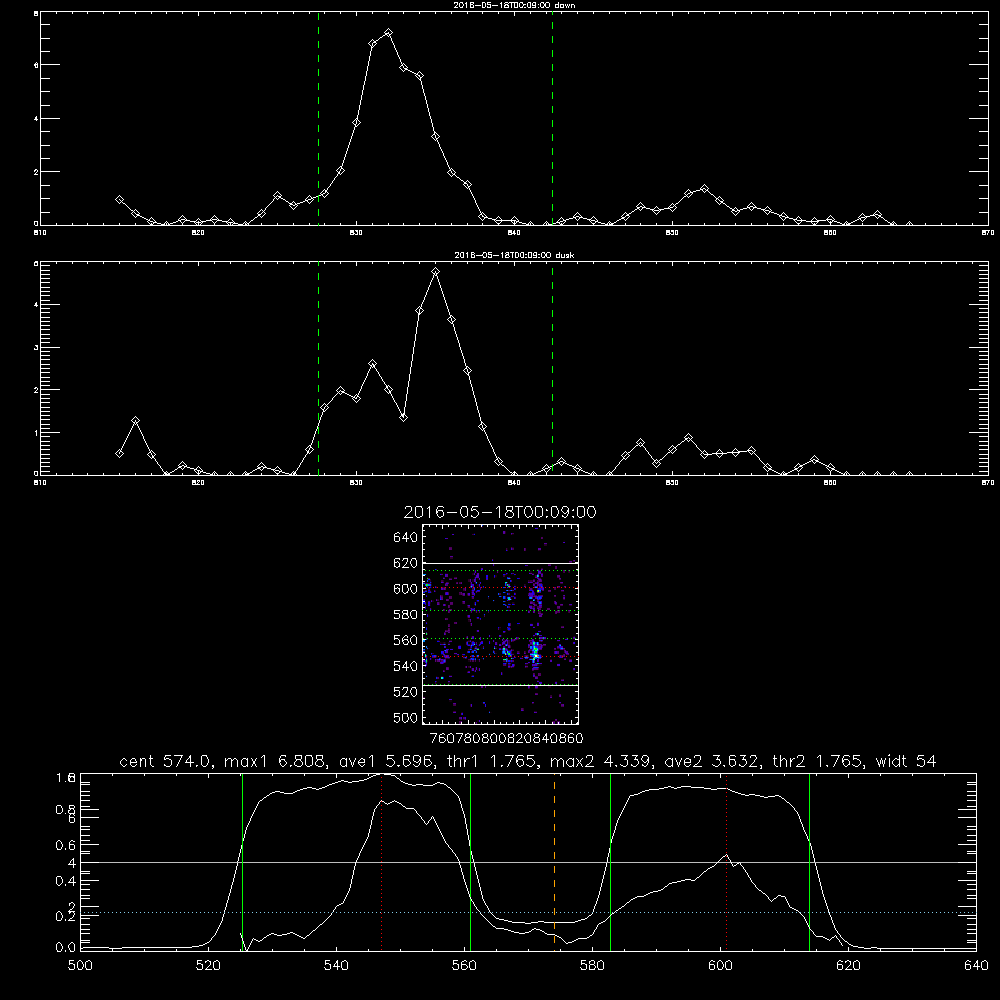Click the blue dotted threshold line in bottom plot
Viewport: 1000px width, 1000px height.
tap(528, 913)
